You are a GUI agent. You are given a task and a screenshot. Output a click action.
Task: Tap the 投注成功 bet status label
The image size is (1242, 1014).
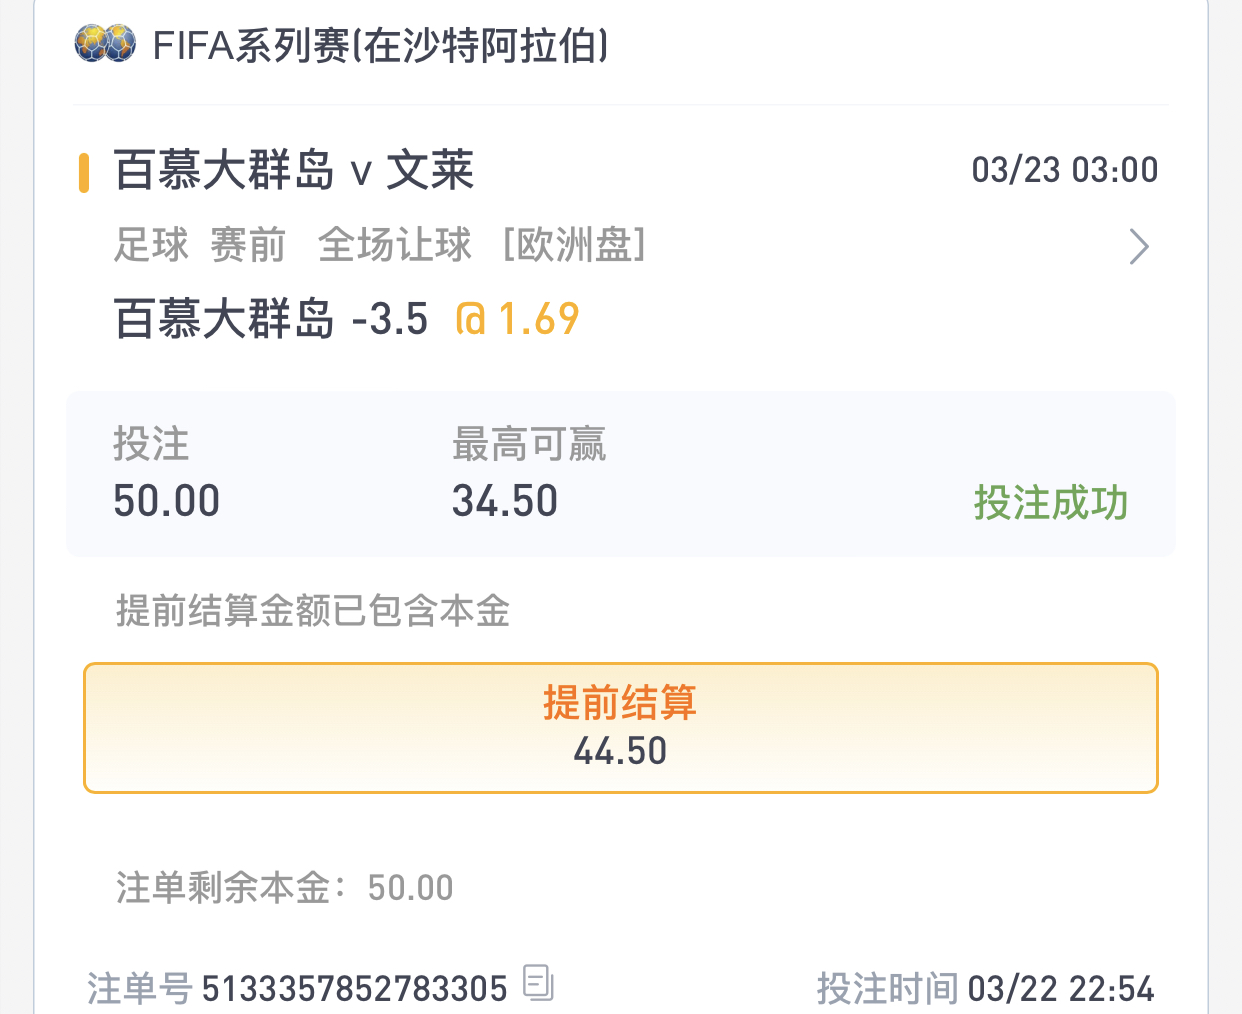(x=1051, y=503)
